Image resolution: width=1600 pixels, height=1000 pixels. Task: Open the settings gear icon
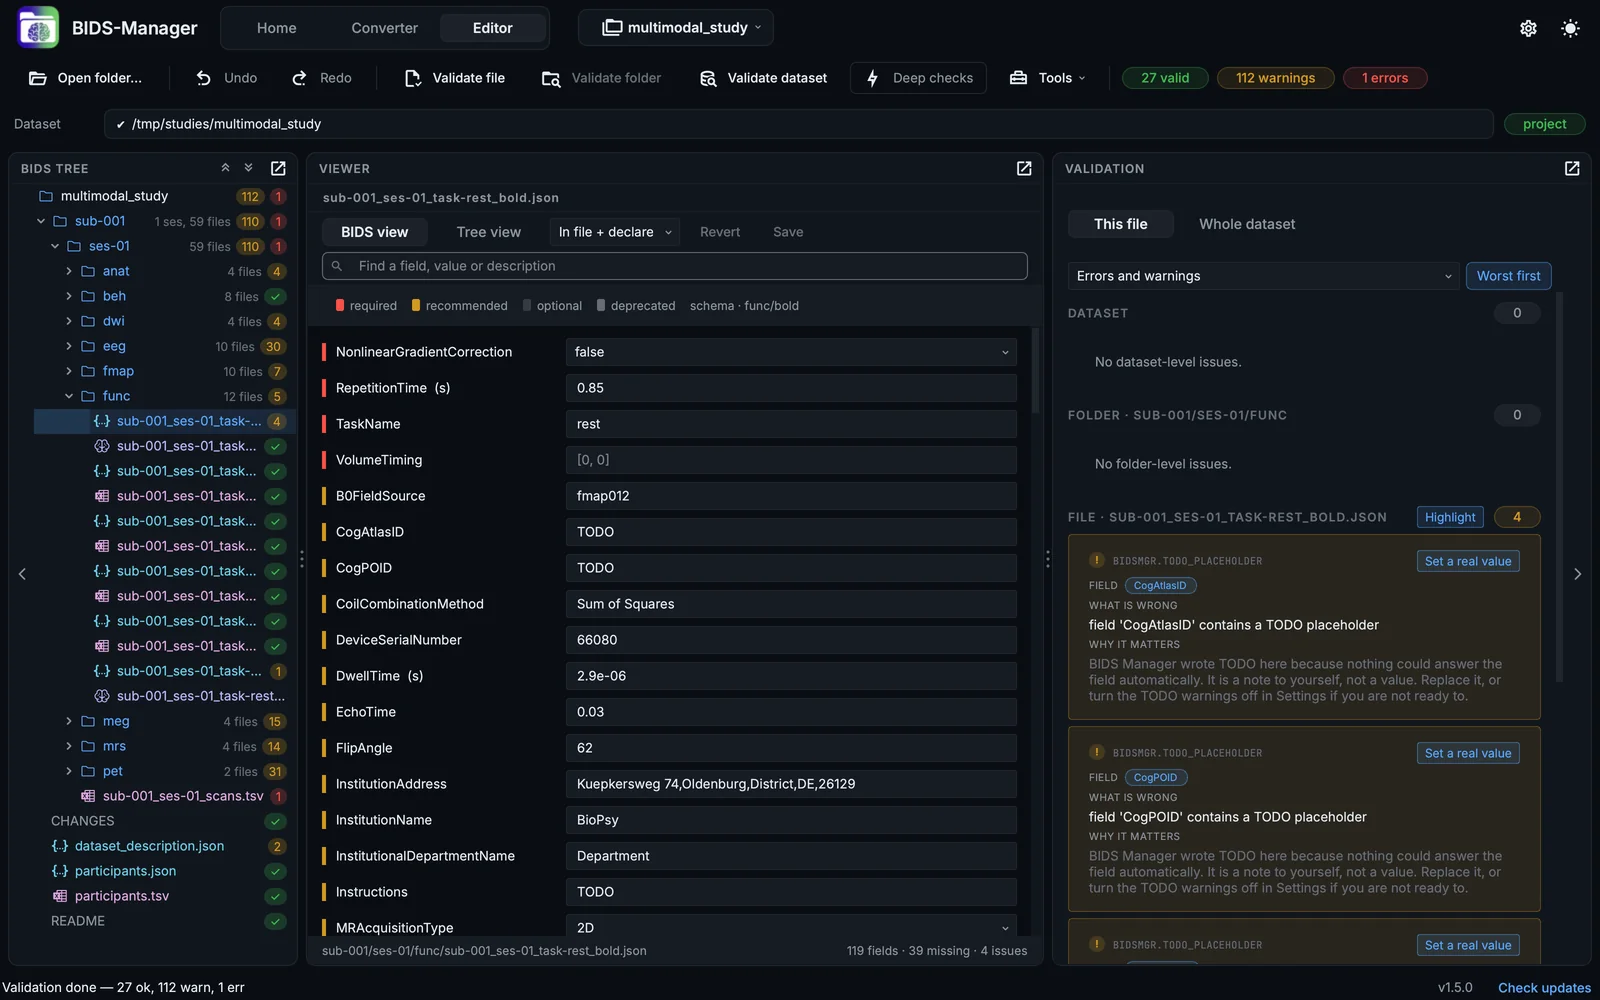(x=1528, y=28)
